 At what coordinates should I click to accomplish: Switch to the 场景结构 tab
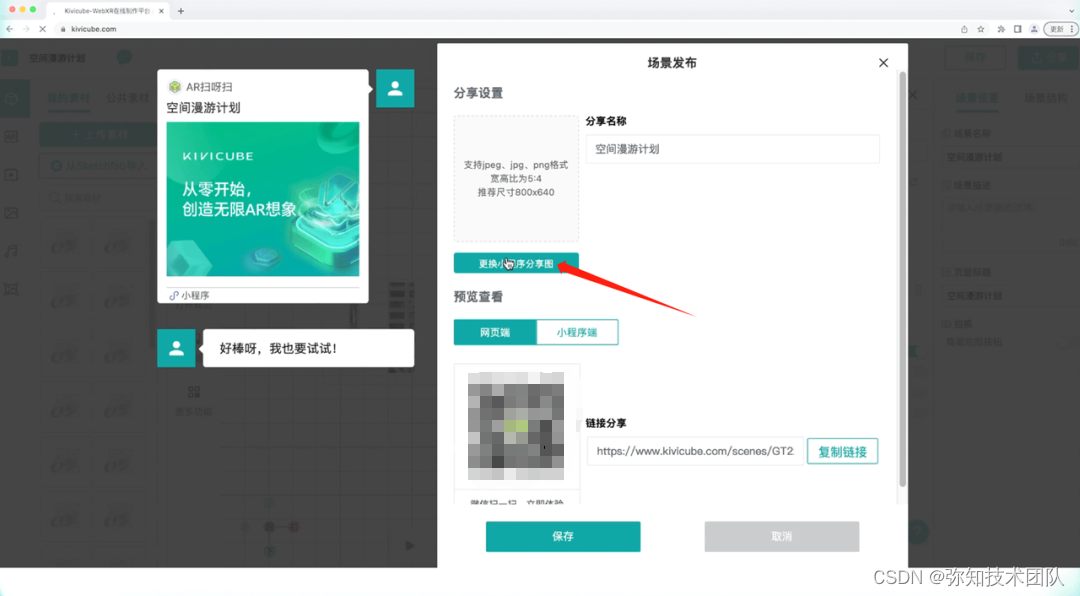(x=1046, y=99)
